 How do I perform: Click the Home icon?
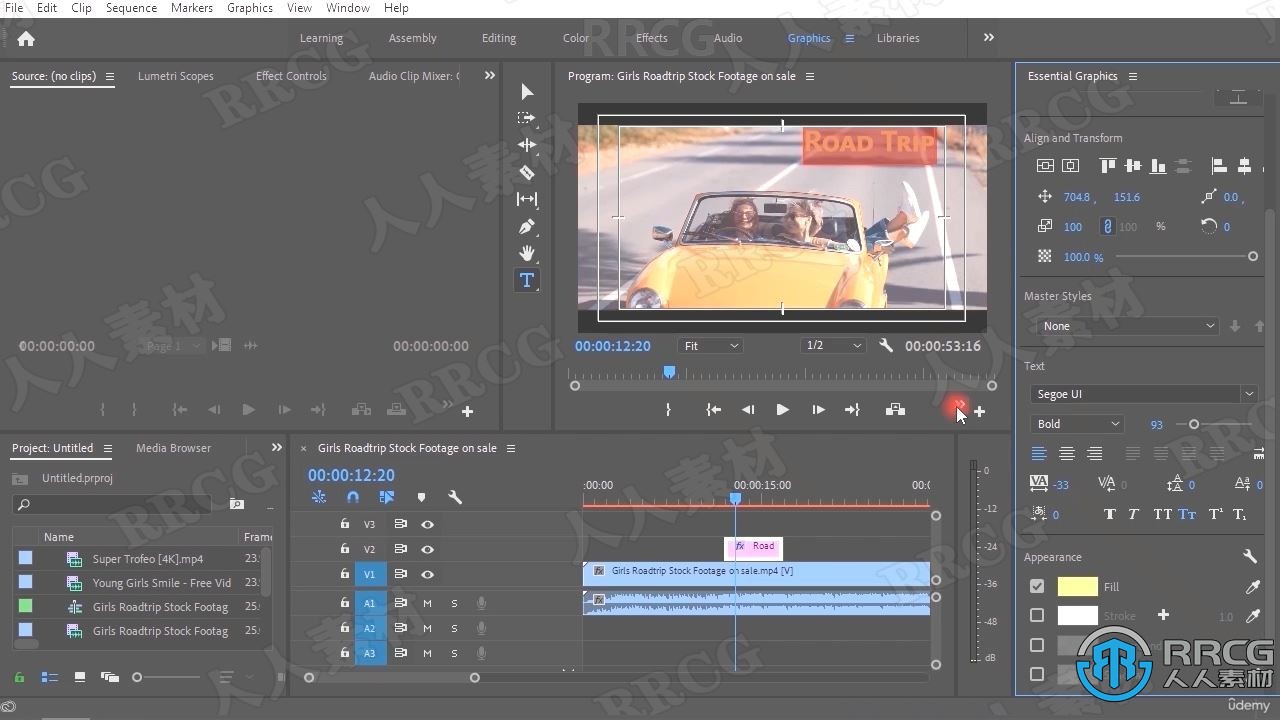tap(26, 39)
